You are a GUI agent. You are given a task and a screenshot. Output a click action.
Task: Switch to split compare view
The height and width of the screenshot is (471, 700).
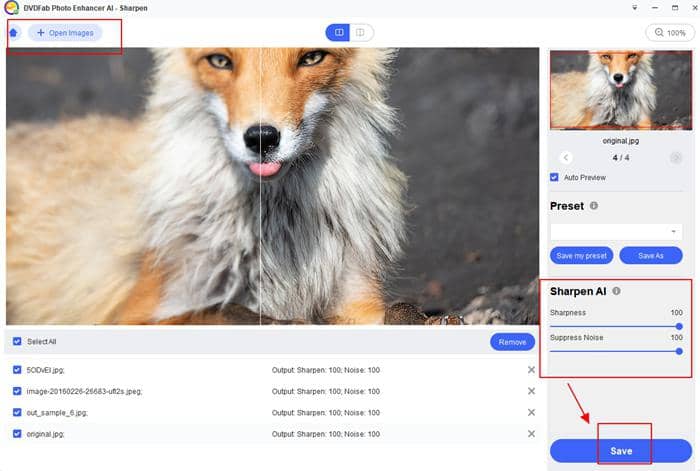339,33
